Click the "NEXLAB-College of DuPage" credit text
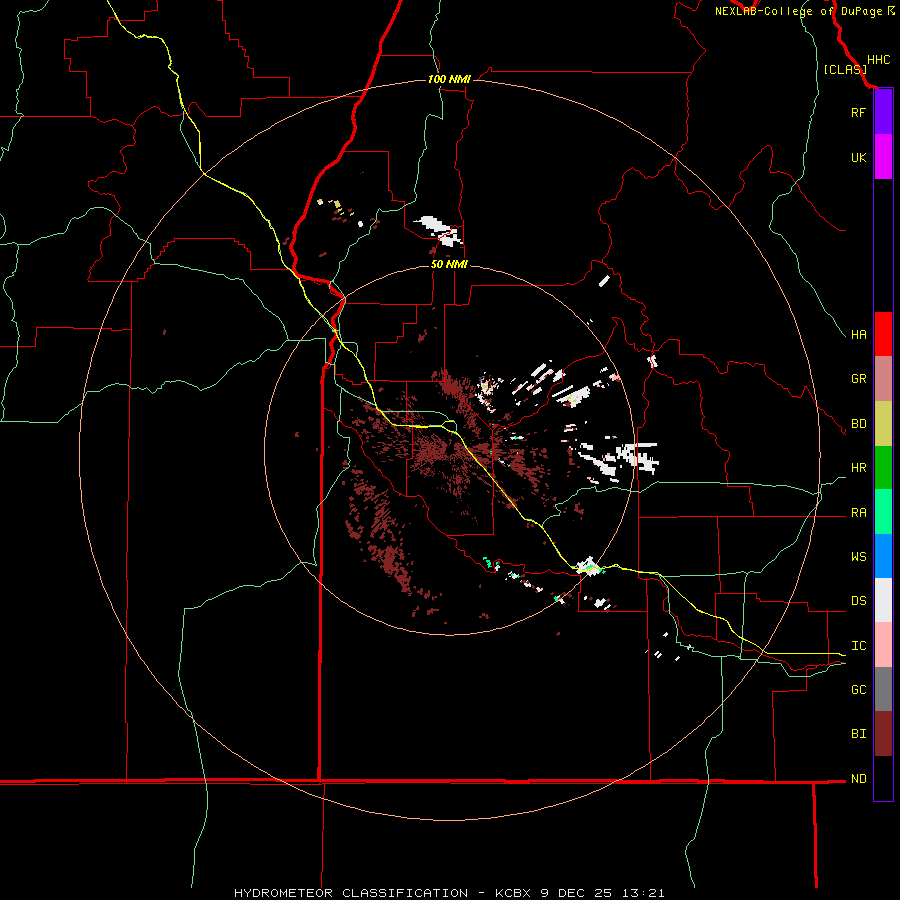The width and height of the screenshot is (900, 900). coord(798,11)
